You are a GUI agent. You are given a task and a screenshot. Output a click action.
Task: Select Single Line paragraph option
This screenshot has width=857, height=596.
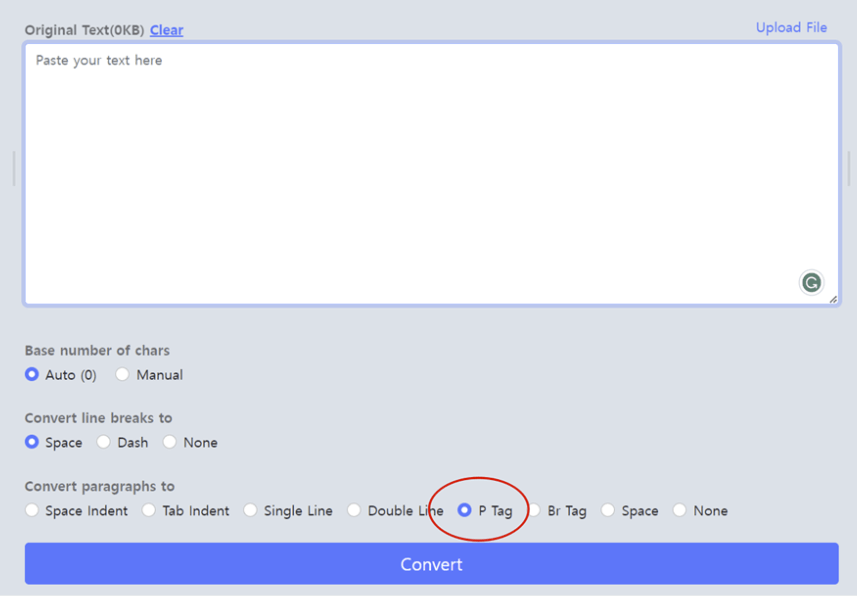[x=250, y=510]
